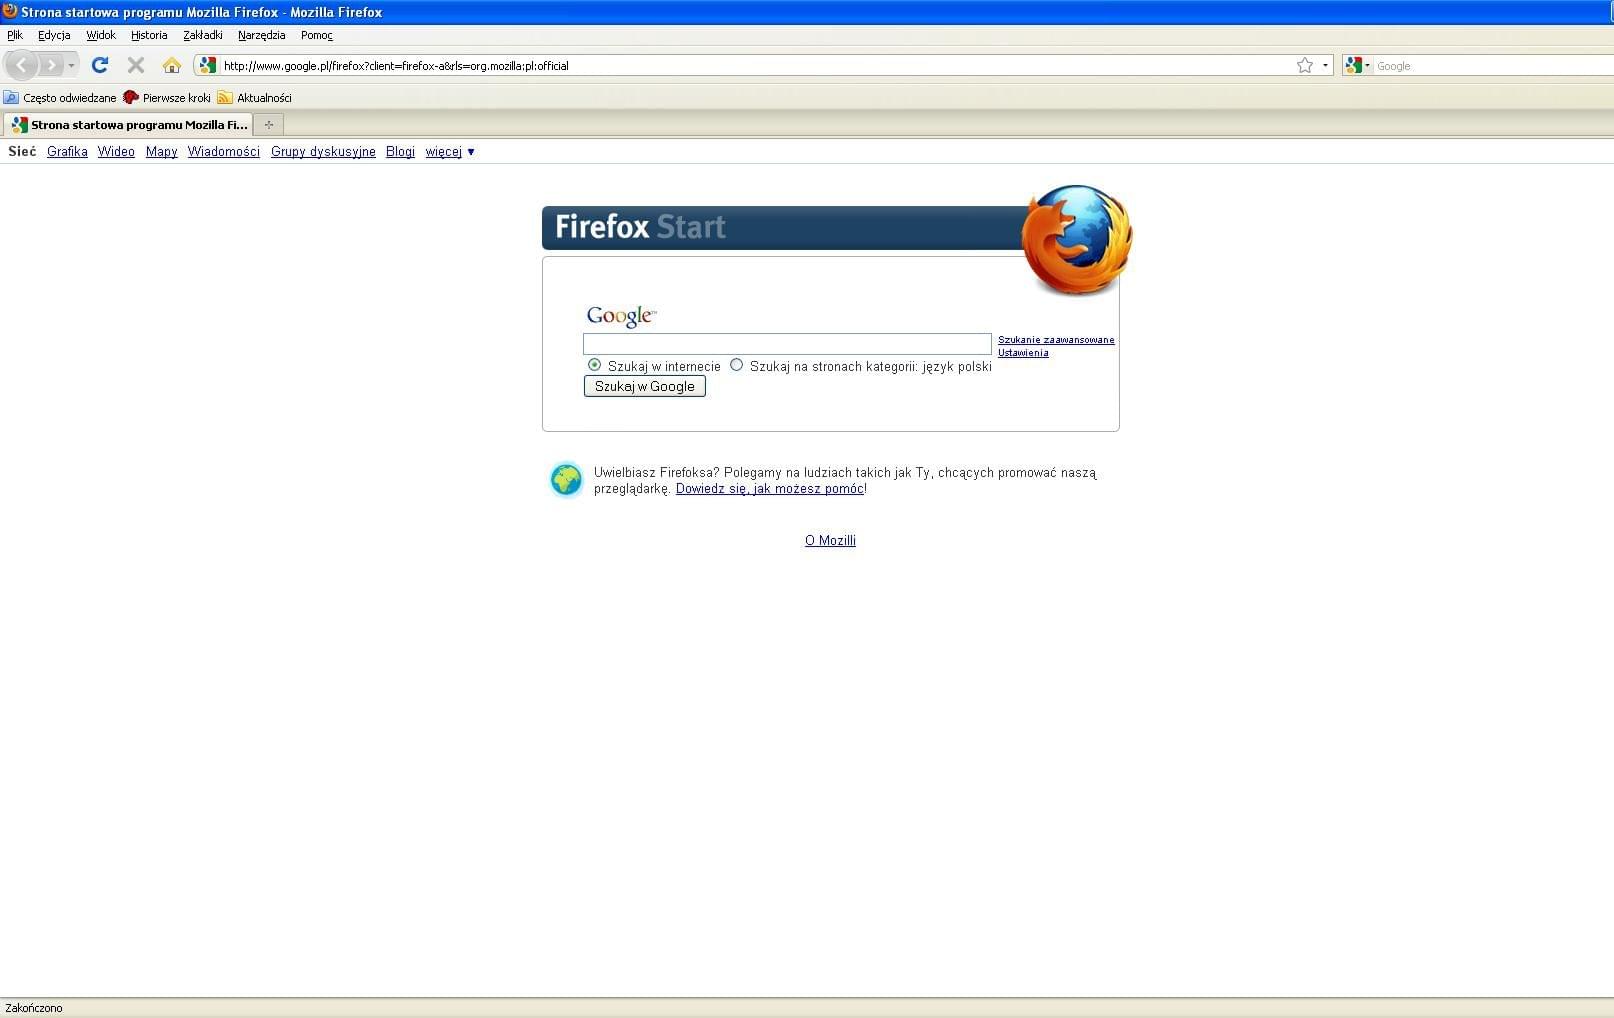The height and width of the screenshot is (1018, 1614).
Task: Reload the current page
Action: click(100, 65)
